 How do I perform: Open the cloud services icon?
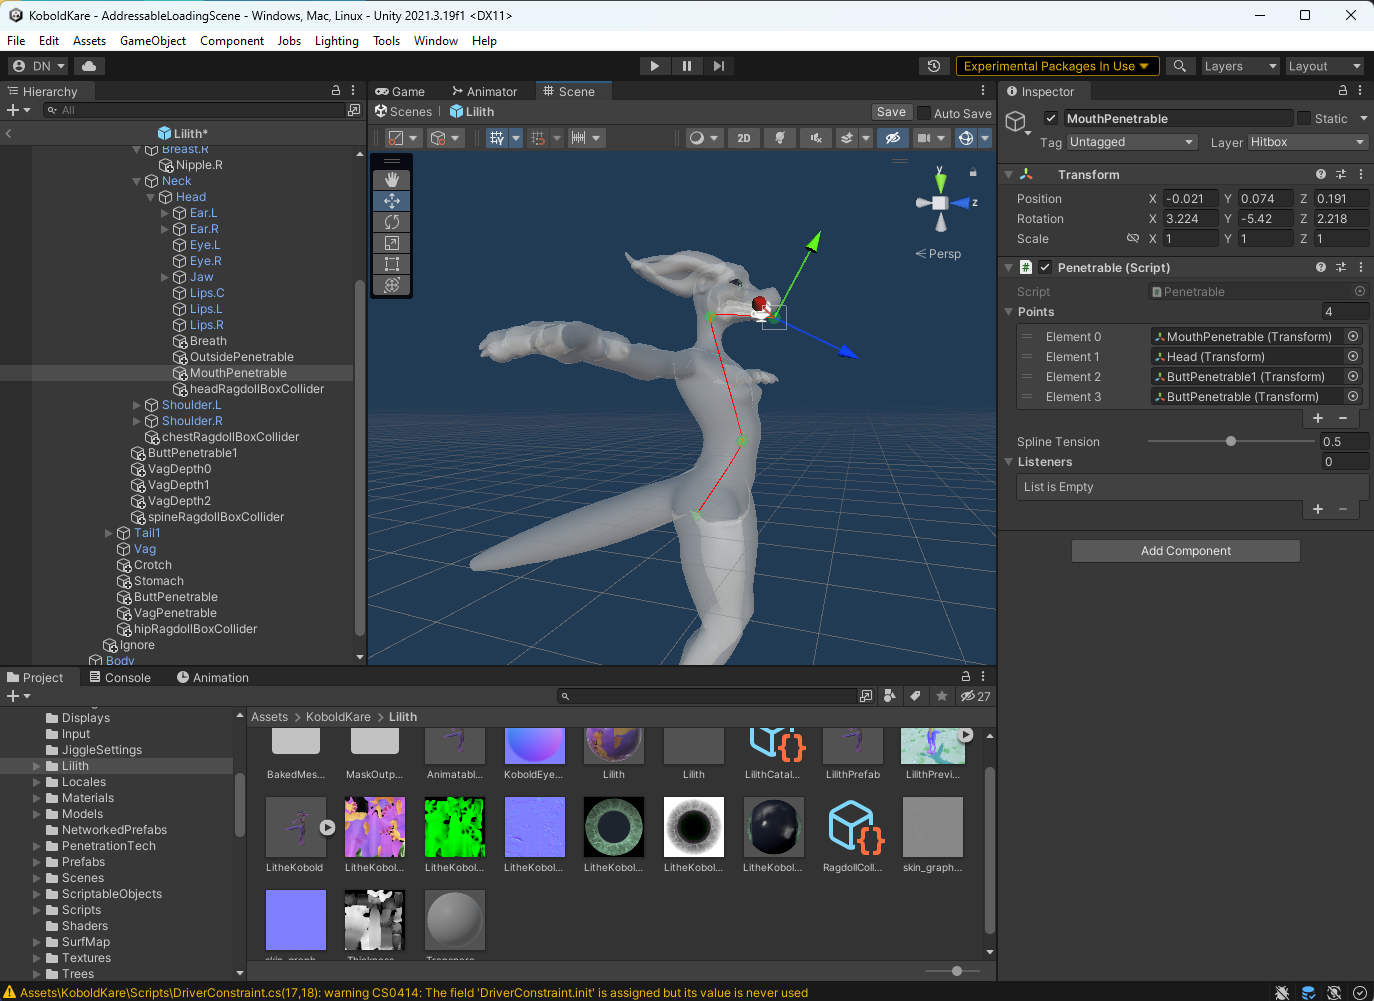89,66
